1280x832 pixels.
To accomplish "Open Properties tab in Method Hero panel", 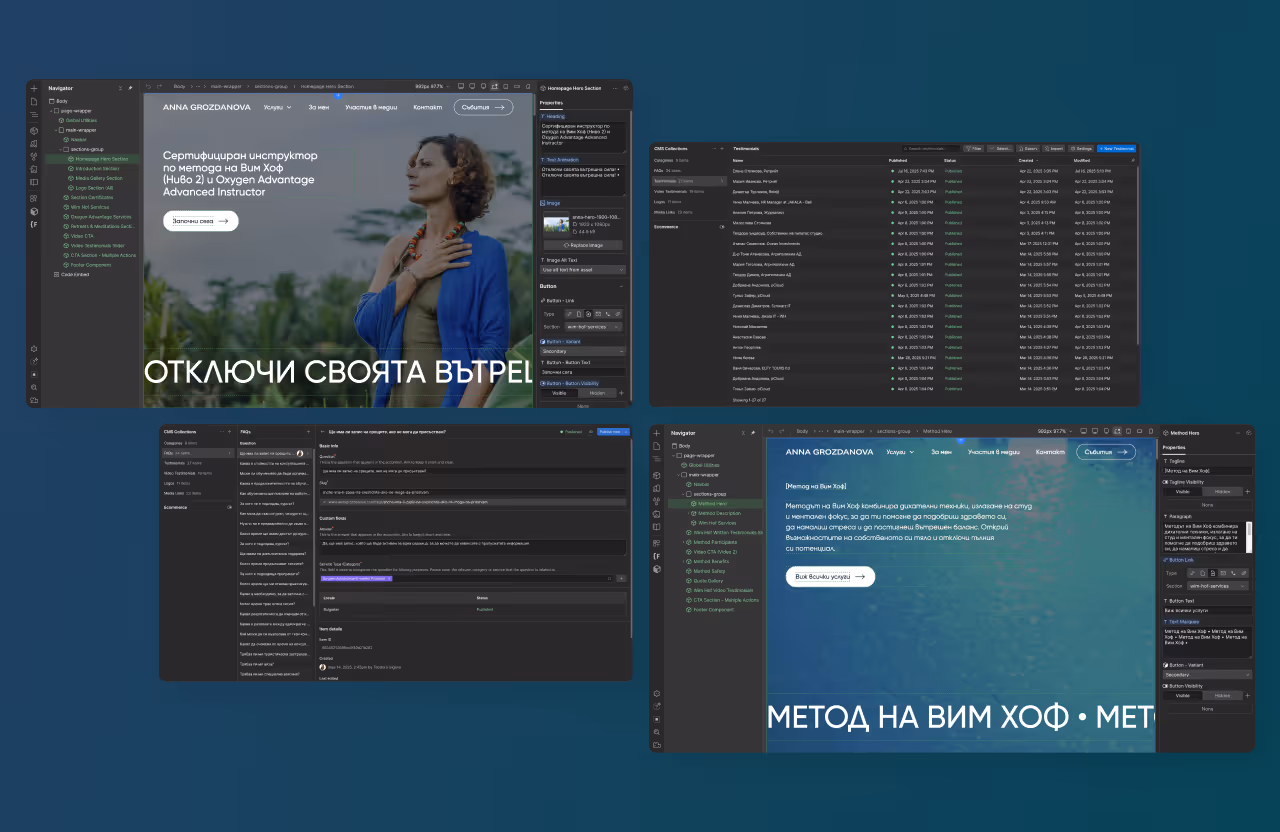I will coord(1174,447).
